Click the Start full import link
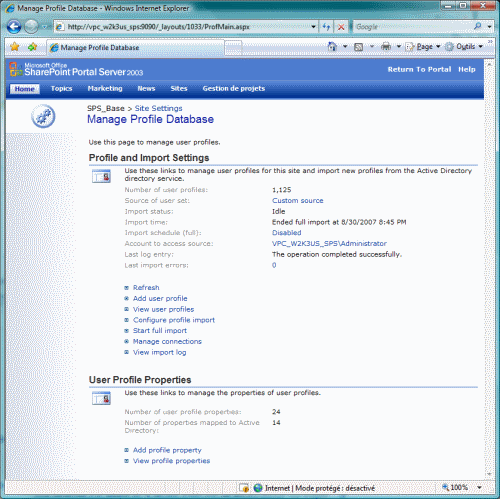Screen dimensions: 500x499 point(160,330)
